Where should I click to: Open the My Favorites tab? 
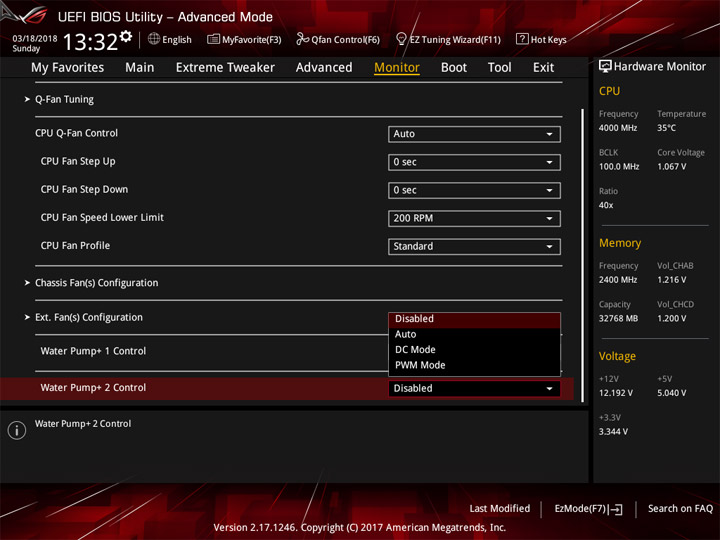click(x=68, y=68)
